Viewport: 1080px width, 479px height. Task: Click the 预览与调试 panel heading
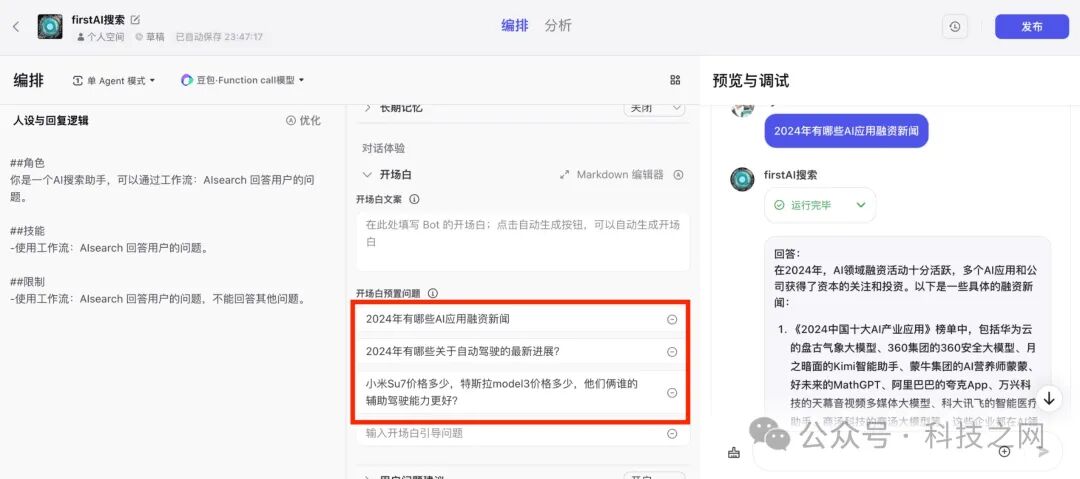[751, 81]
